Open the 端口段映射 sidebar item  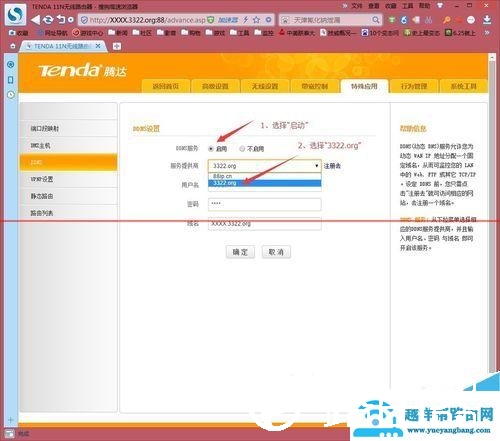[69, 128]
